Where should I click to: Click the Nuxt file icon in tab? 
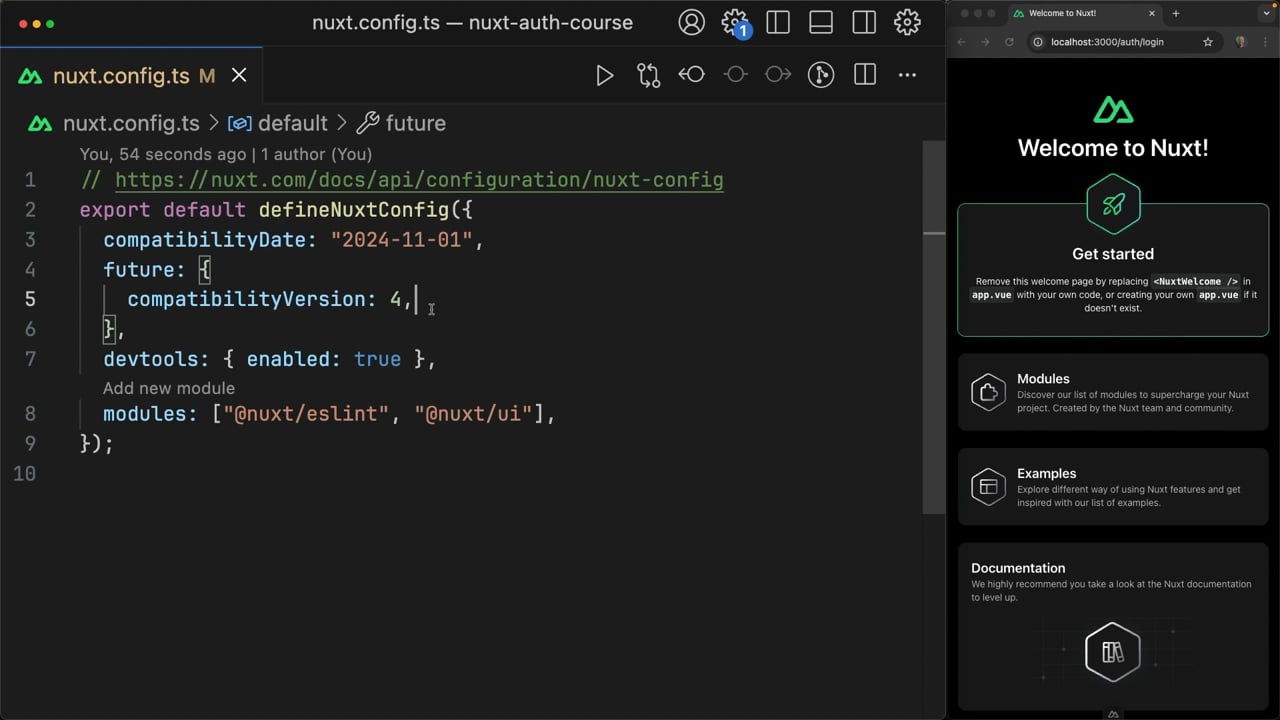(x=30, y=76)
